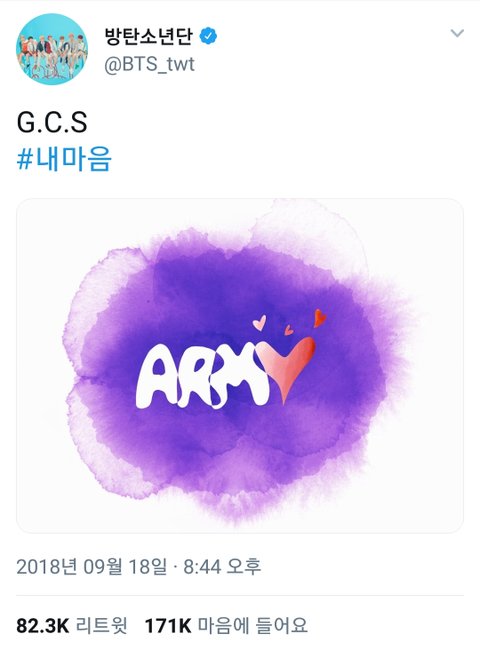
Task: View the 171K likes count
Action: 167,626
